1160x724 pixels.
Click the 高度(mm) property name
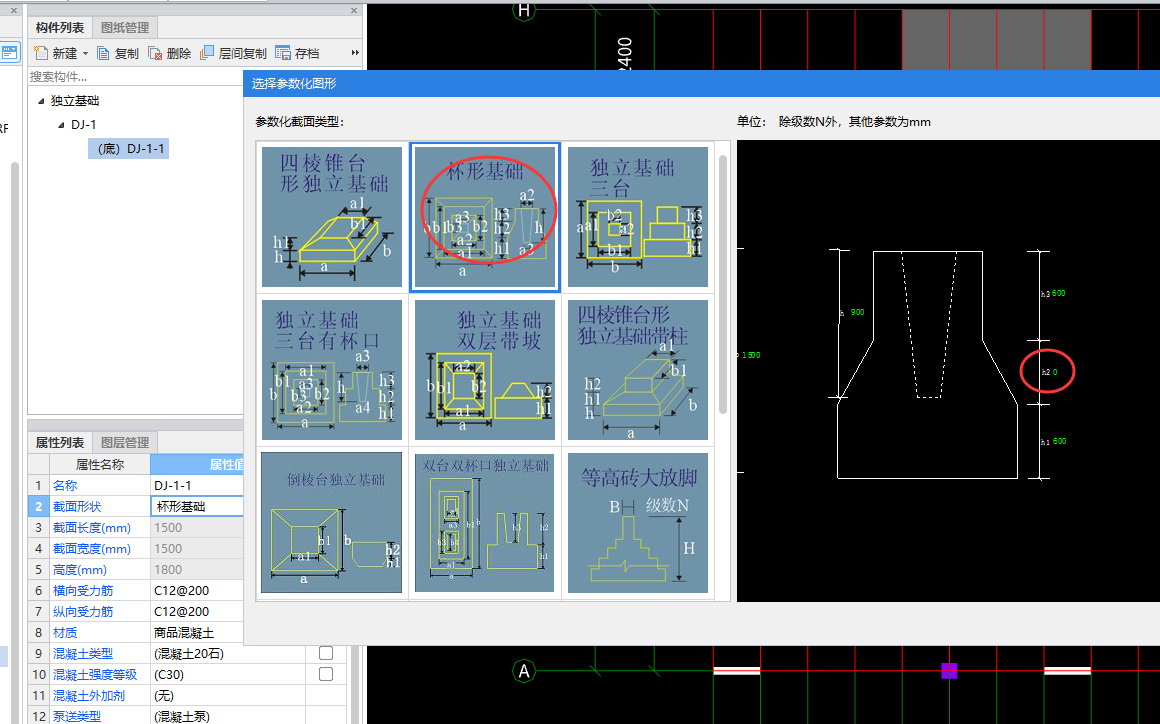(x=80, y=570)
